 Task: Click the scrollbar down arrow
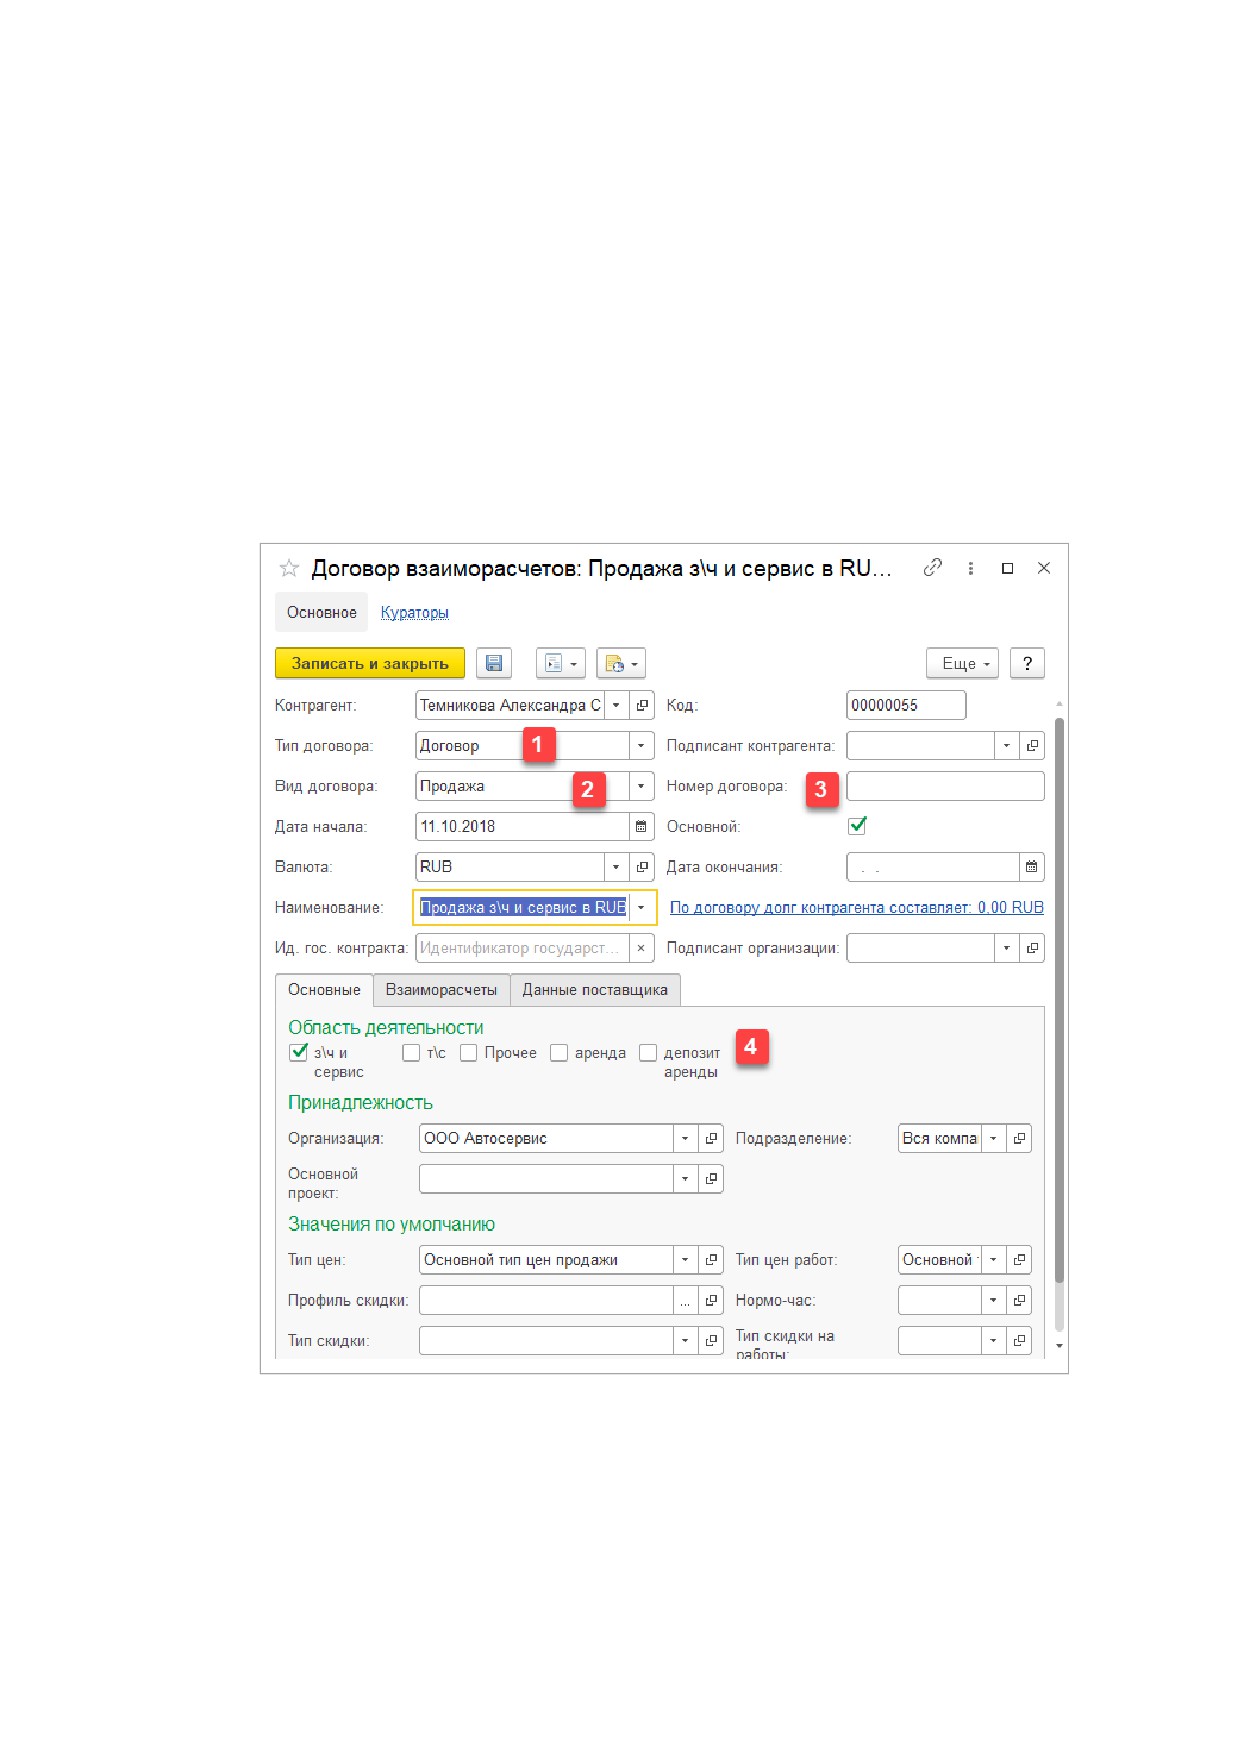1059,1347
